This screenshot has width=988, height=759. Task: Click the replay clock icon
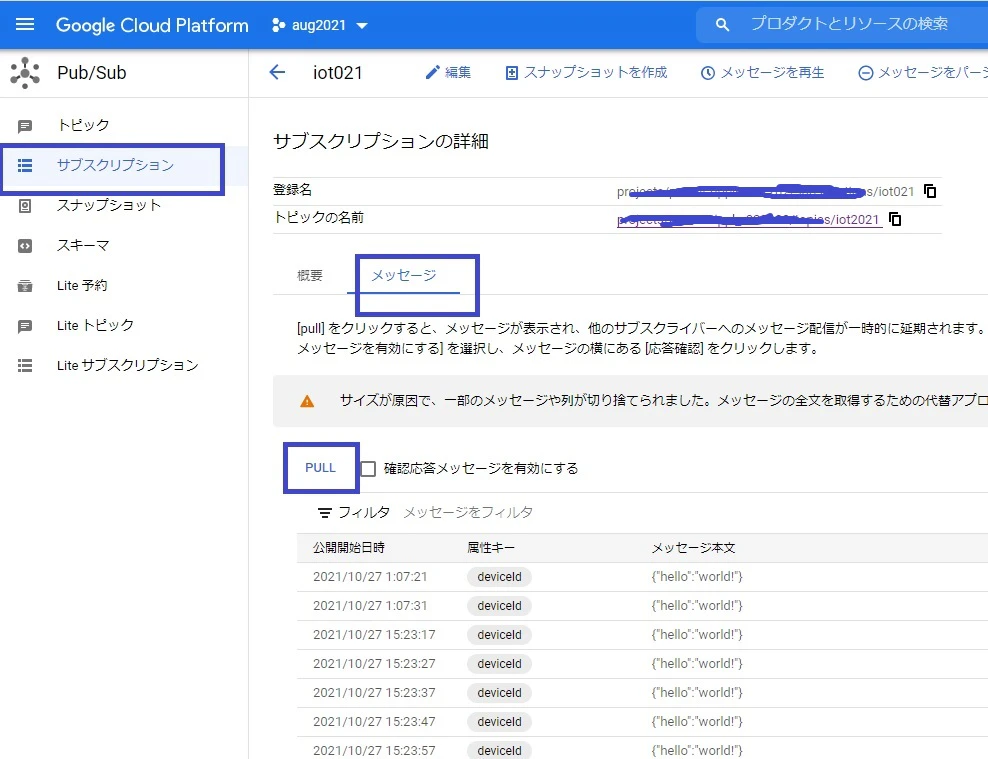tap(708, 73)
